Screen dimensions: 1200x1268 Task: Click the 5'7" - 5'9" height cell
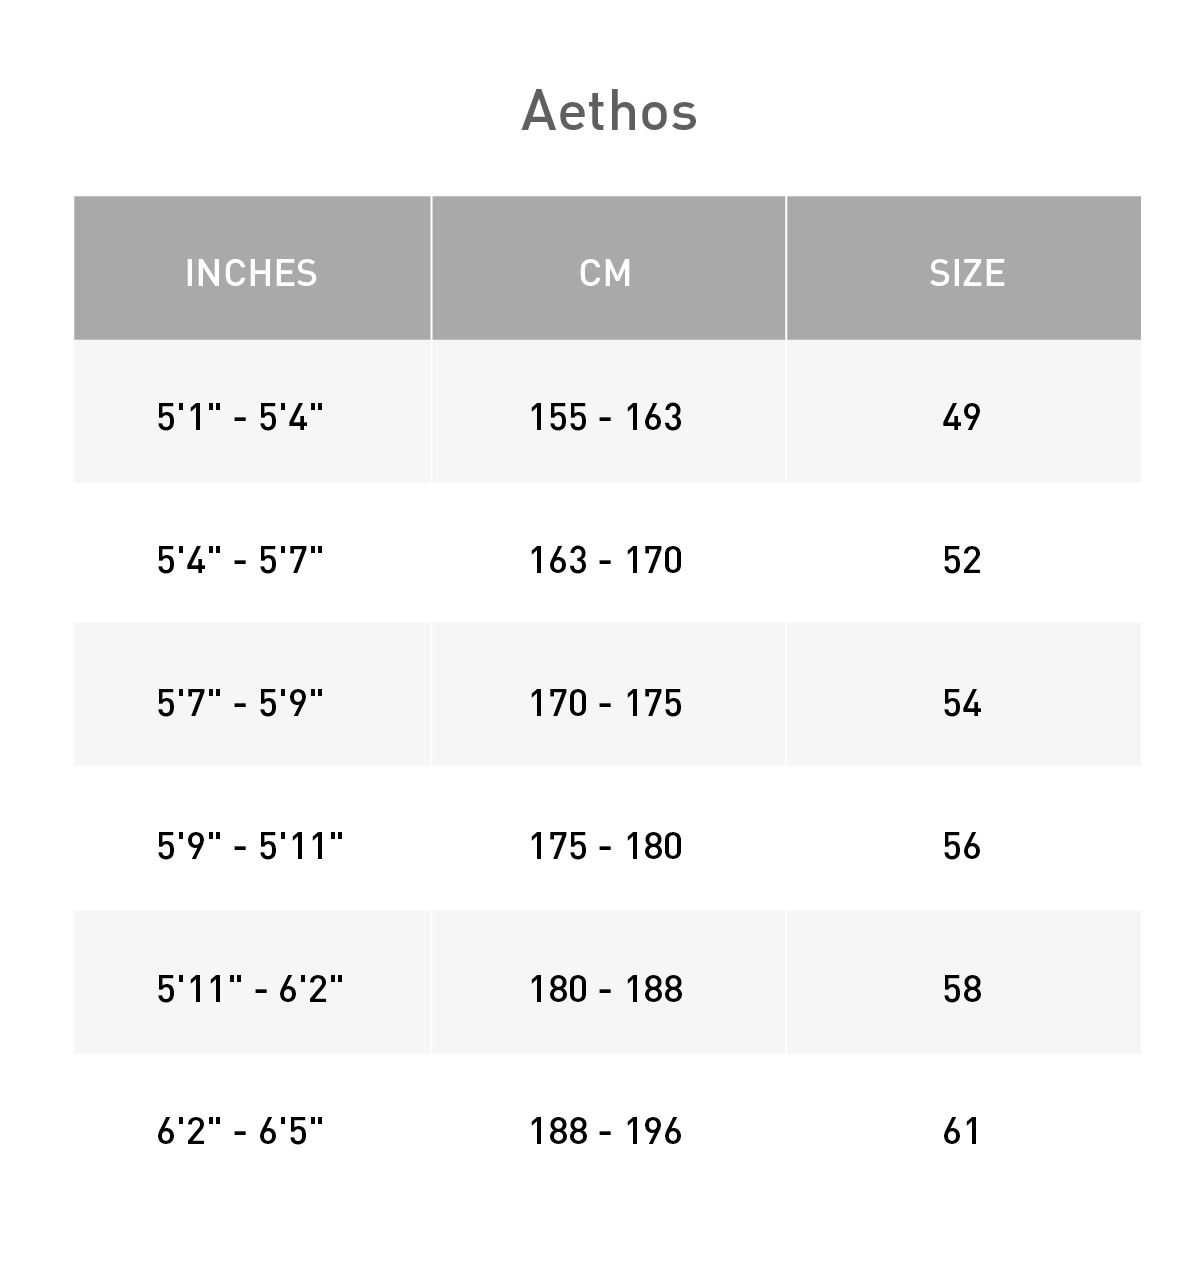(240, 703)
